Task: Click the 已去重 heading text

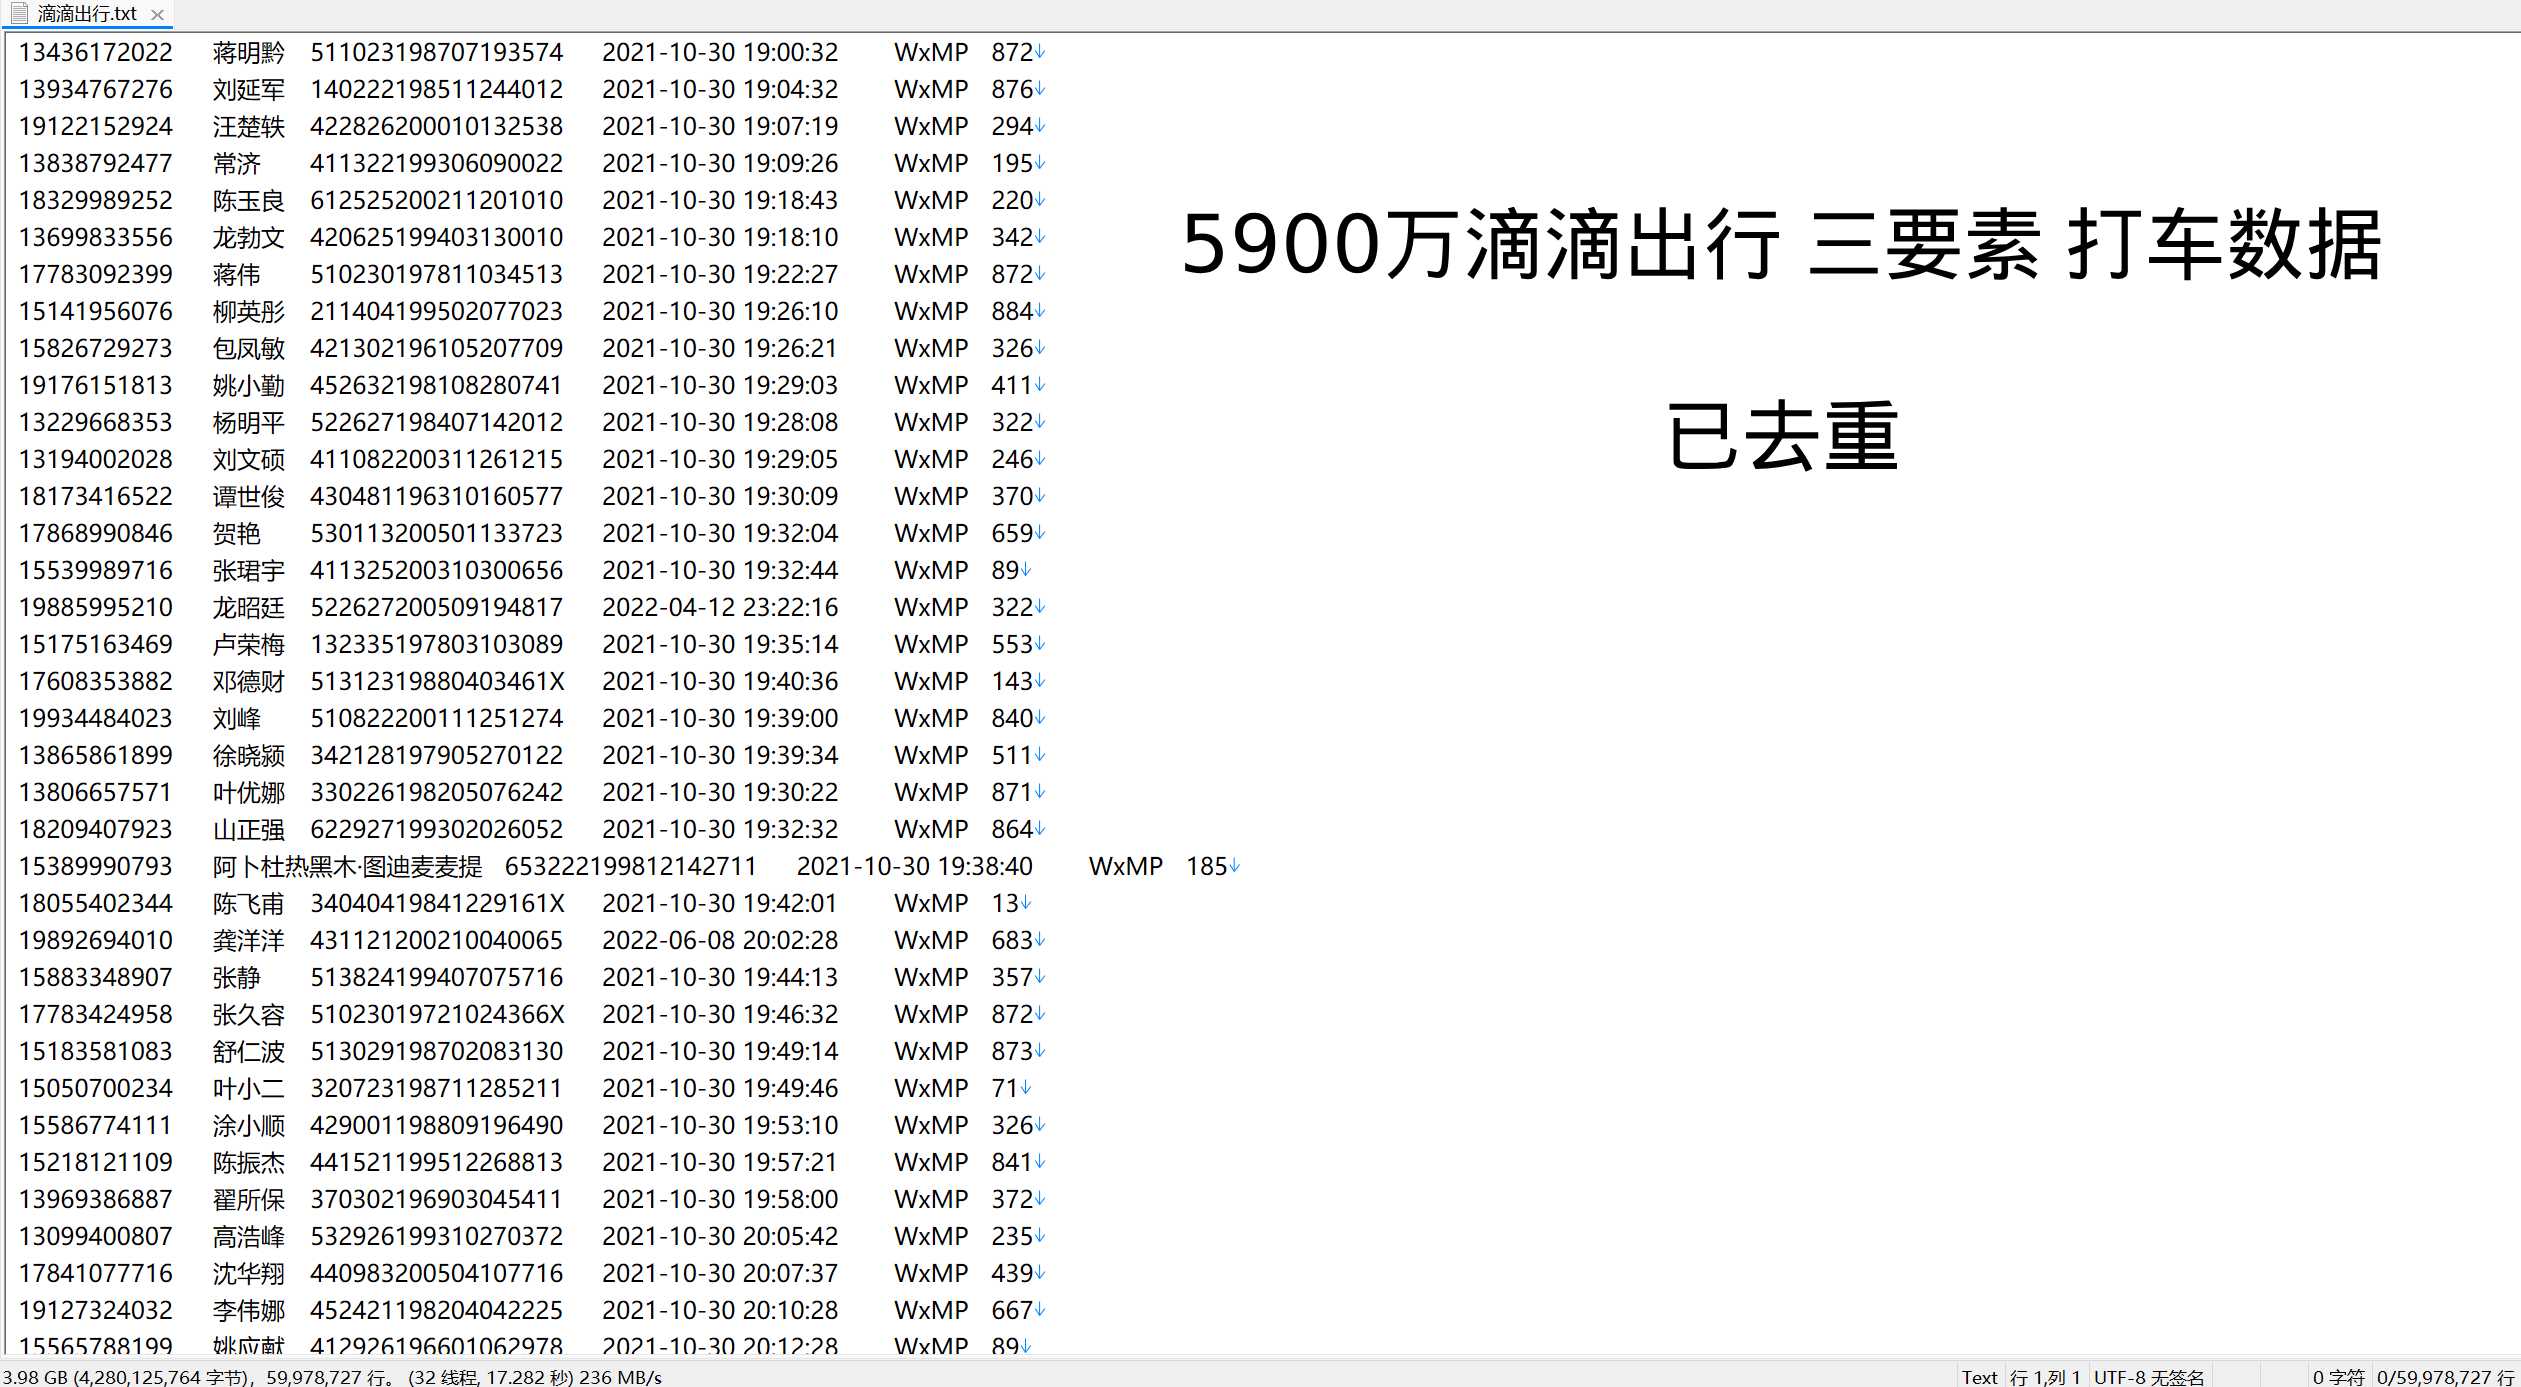Action: pos(1782,436)
